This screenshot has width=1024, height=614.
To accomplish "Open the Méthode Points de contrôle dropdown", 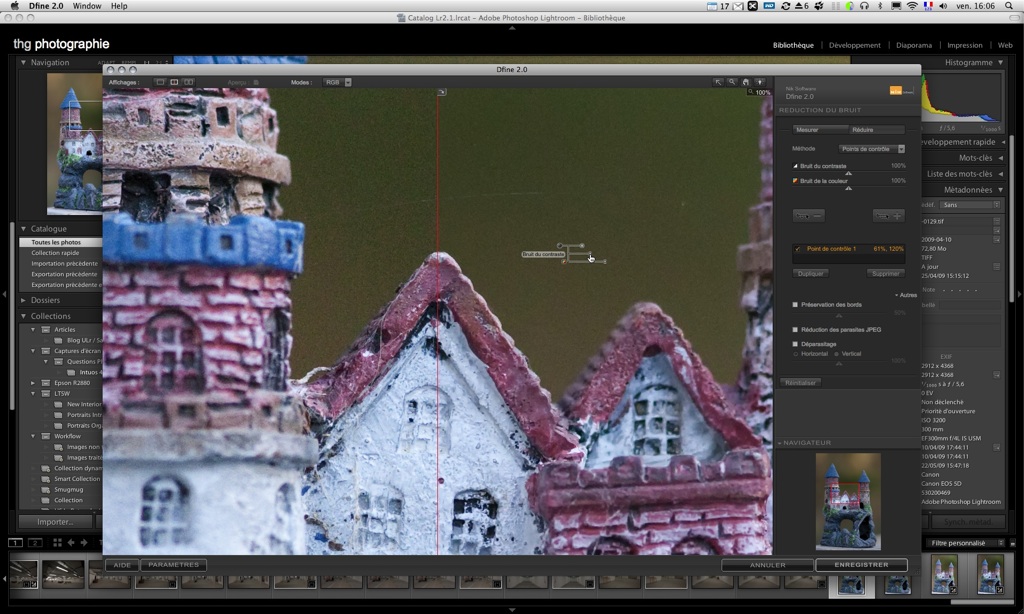I will coord(872,149).
